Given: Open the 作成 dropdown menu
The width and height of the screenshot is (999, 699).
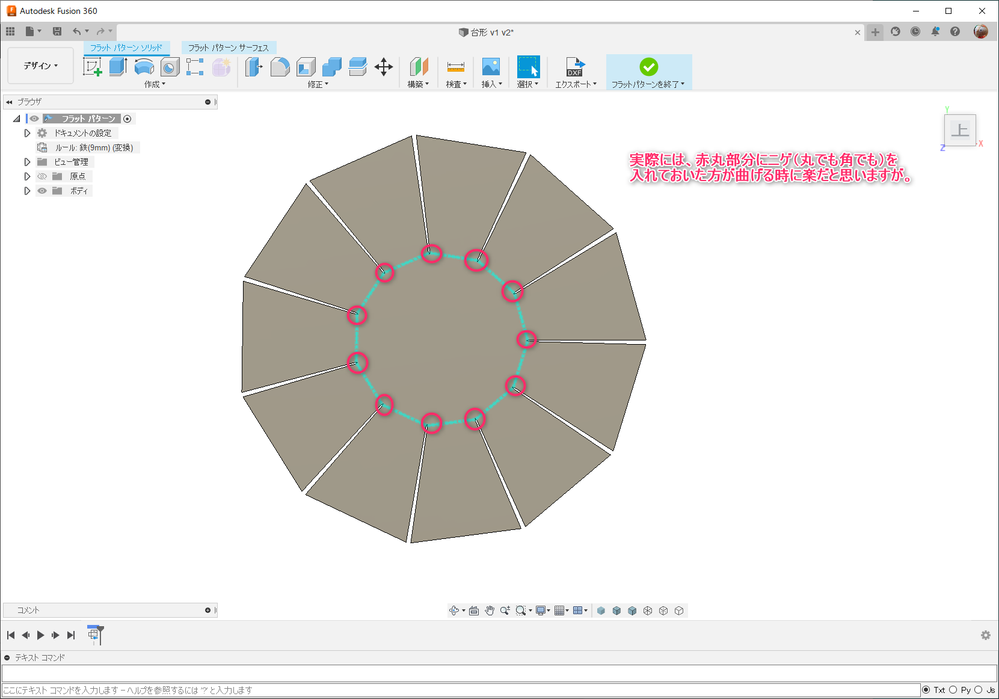Looking at the screenshot, I should (x=154, y=84).
